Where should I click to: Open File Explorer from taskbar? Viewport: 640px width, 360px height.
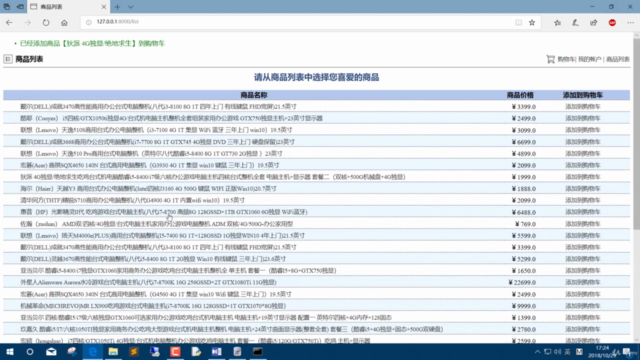pos(113,351)
